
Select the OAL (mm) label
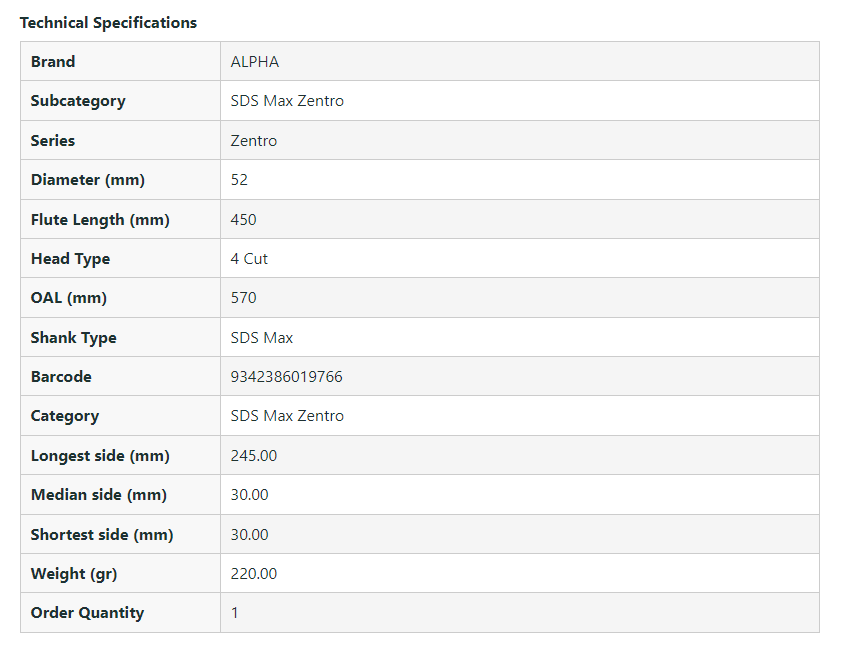[69, 298]
